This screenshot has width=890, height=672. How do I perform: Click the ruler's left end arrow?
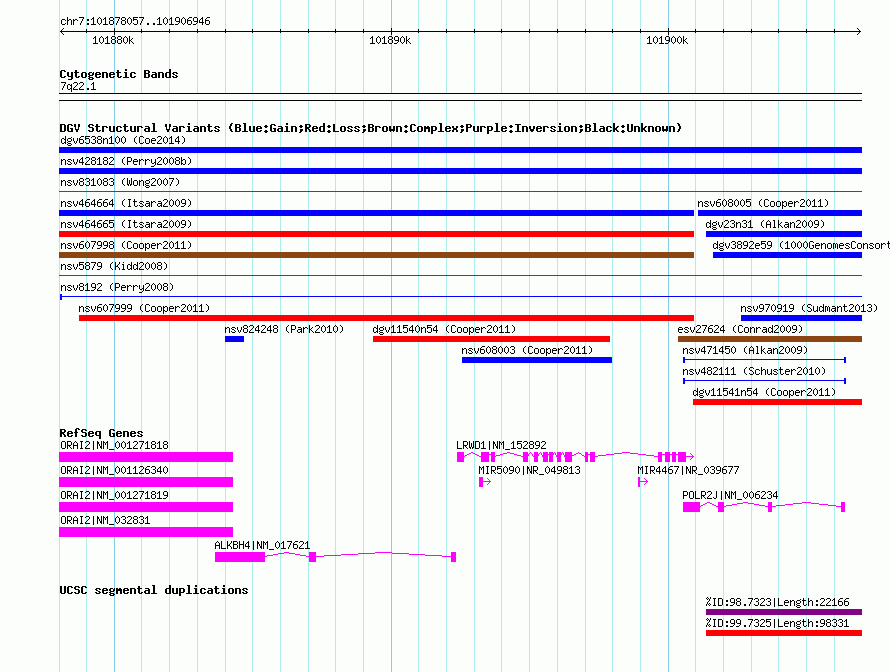(x=62, y=31)
